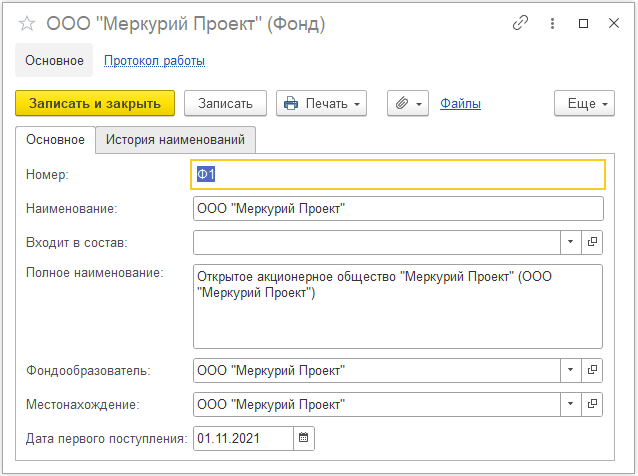Open the Файлы link

coord(460,103)
